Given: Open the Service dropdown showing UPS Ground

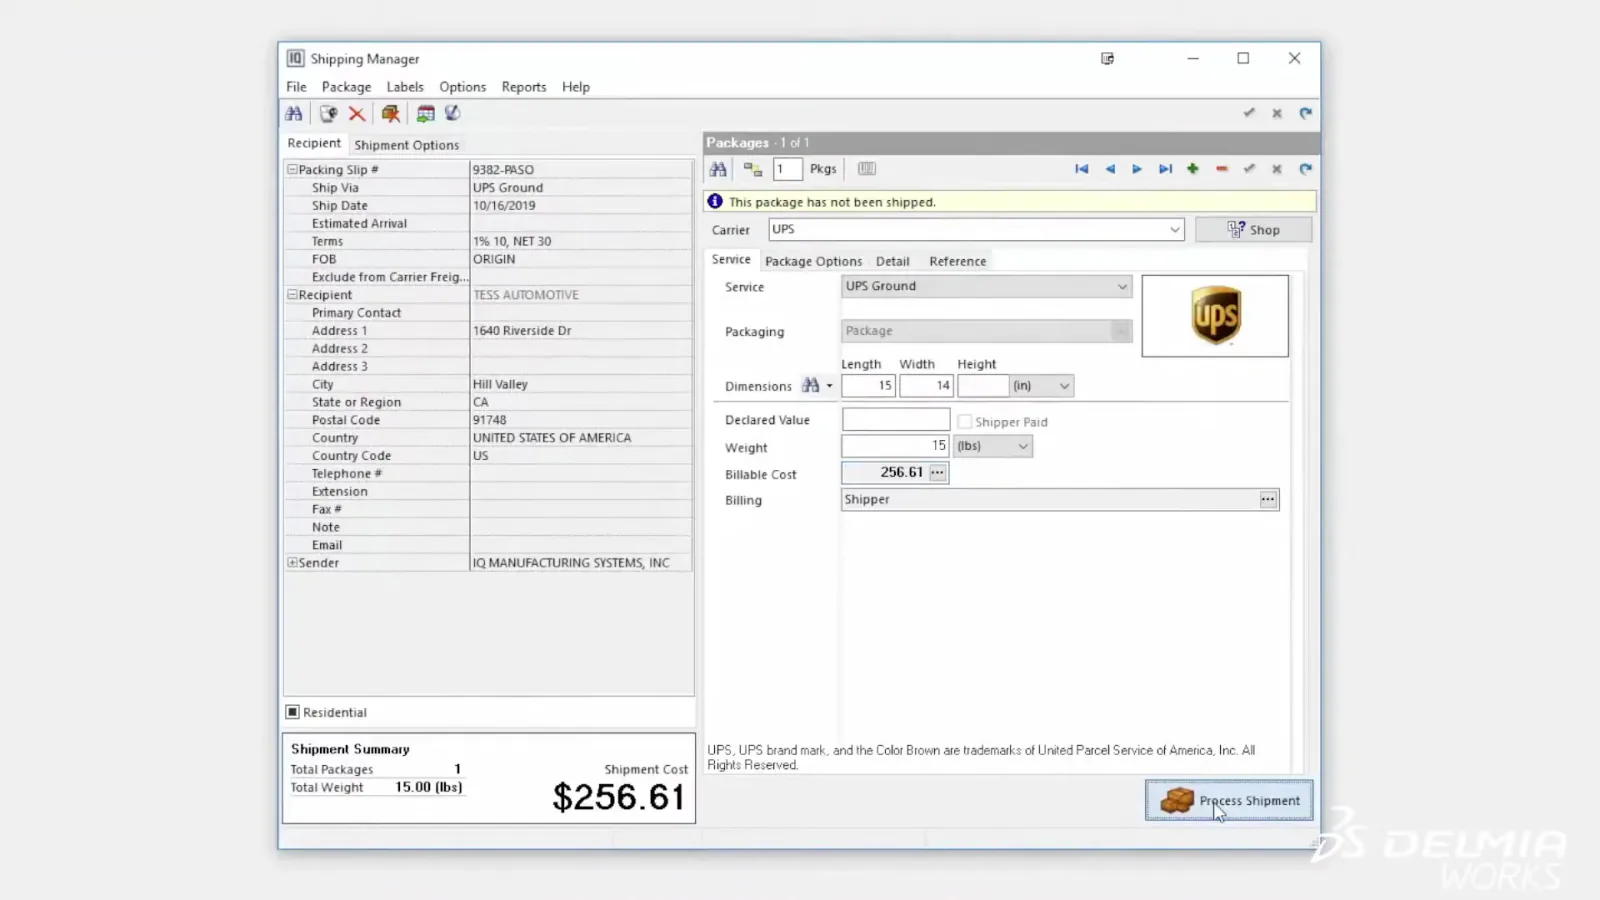Looking at the screenshot, I should [x=1122, y=286].
